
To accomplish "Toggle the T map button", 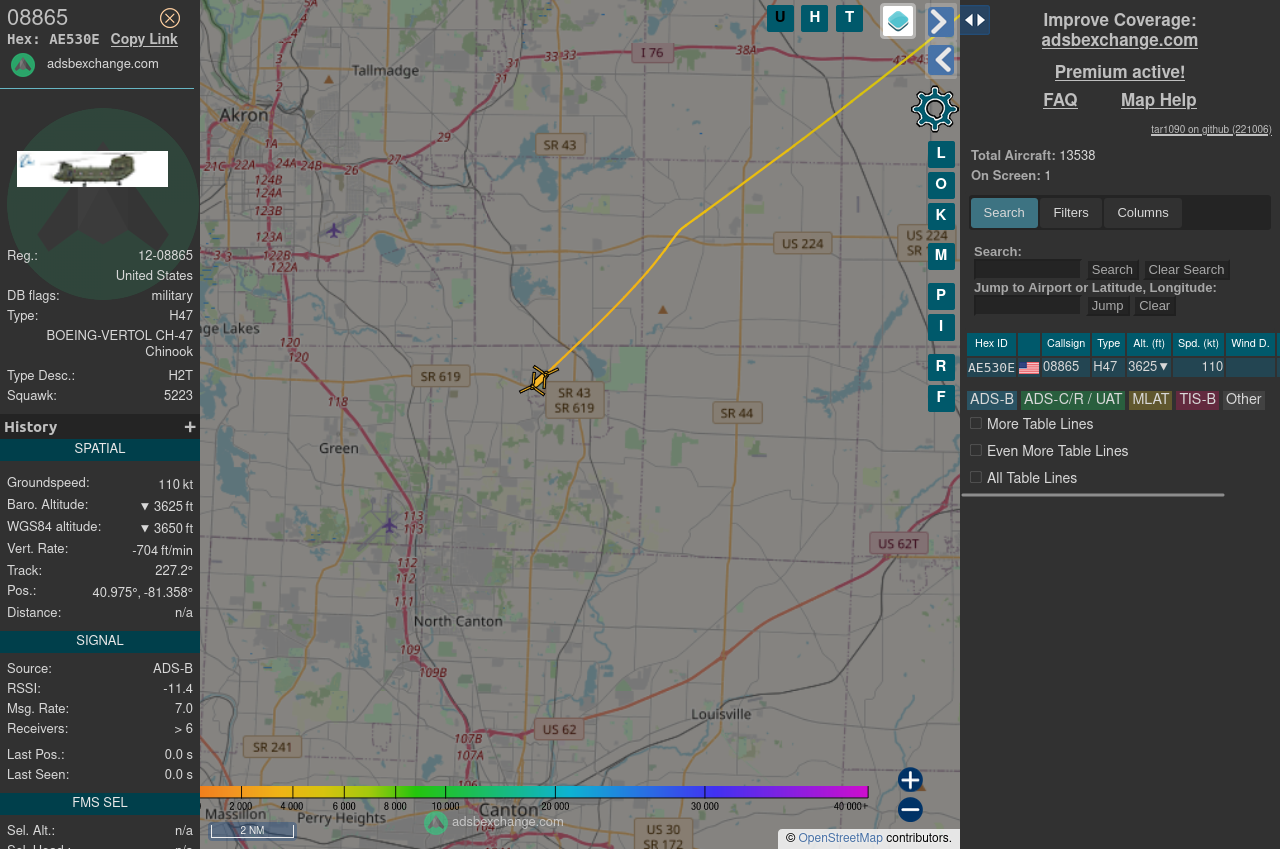I will [x=849, y=18].
